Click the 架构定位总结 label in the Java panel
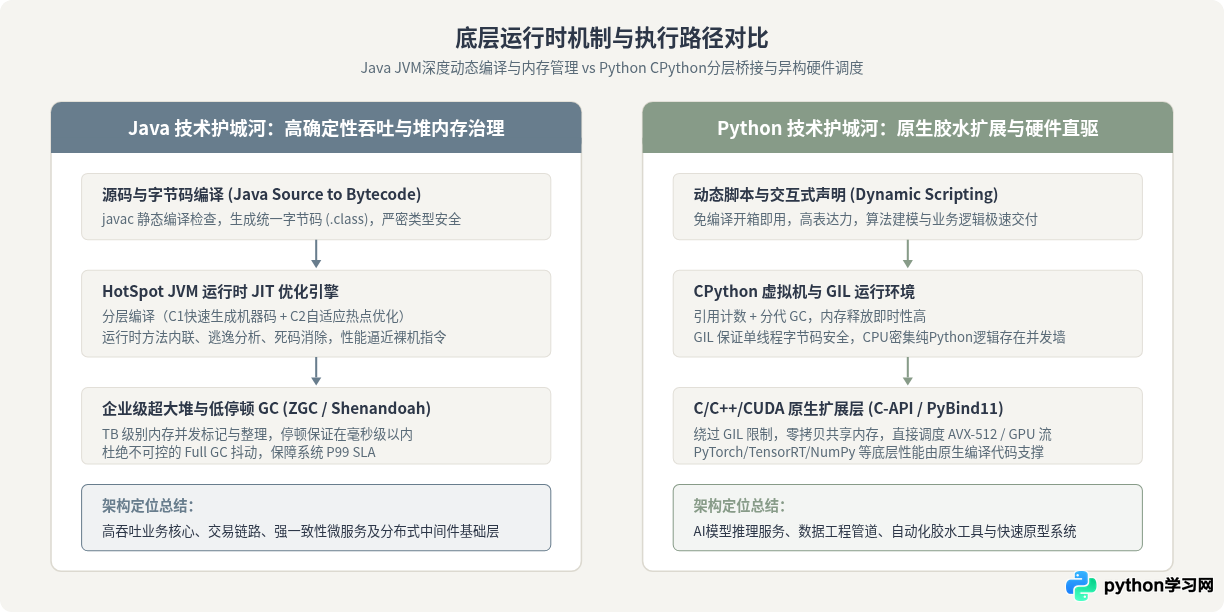Viewport: 1224px width, 612px height. 148,505
